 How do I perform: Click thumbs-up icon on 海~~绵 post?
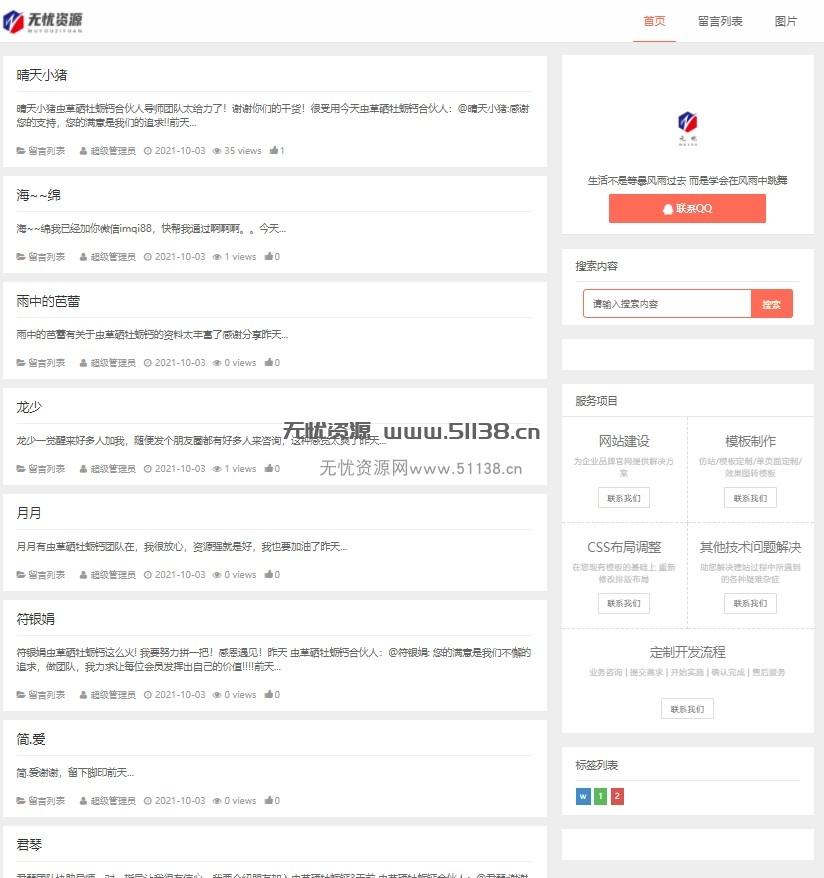pos(269,256)
